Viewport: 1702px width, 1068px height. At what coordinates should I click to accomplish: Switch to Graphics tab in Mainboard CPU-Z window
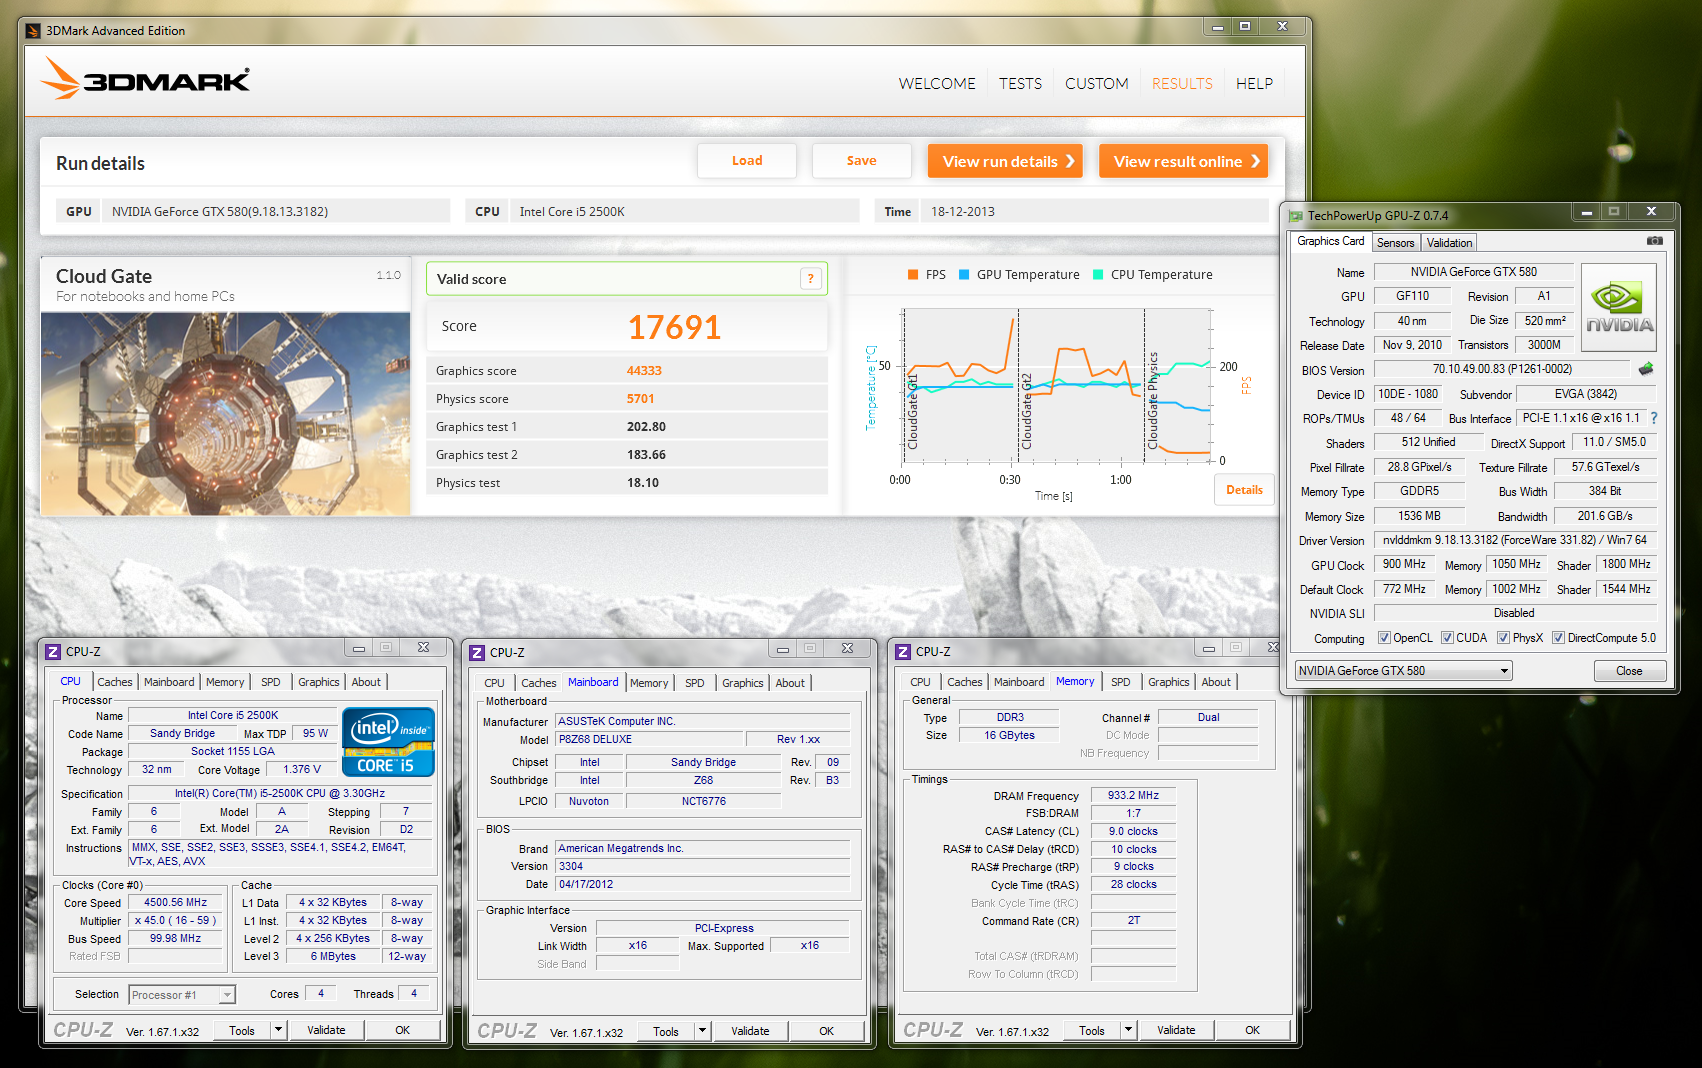743,683
